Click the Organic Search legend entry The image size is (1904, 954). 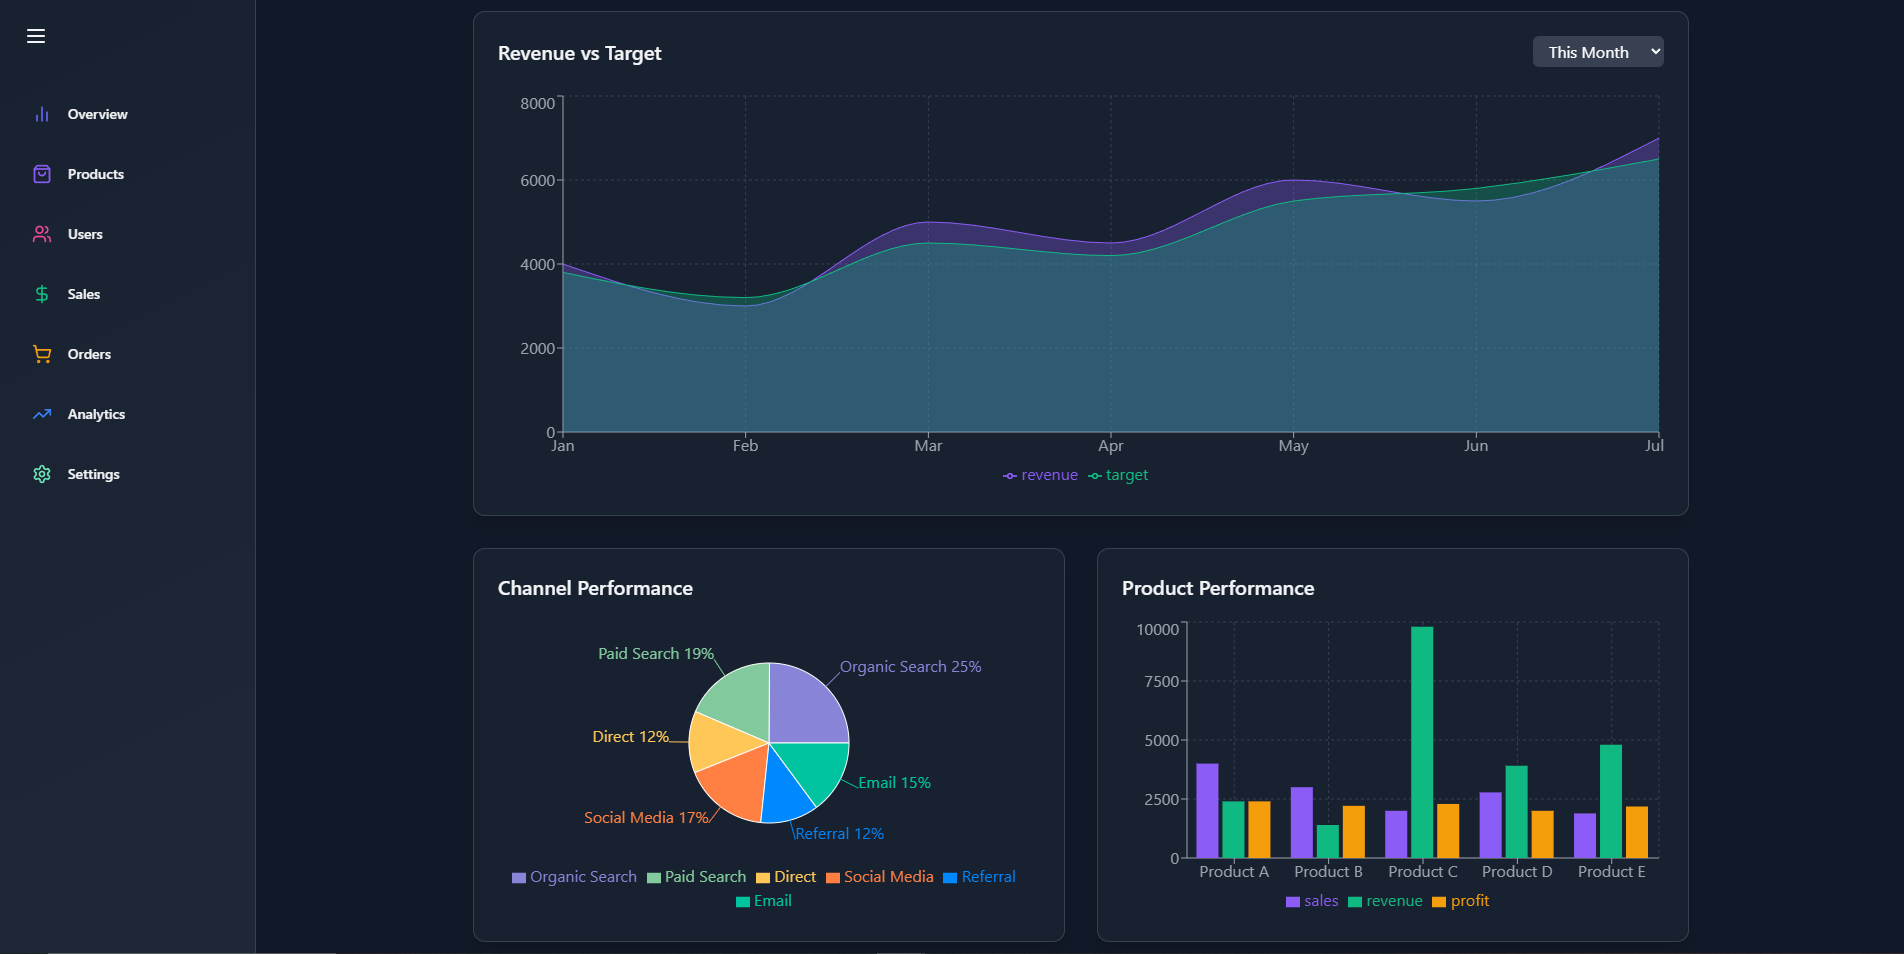click(574, 877)
